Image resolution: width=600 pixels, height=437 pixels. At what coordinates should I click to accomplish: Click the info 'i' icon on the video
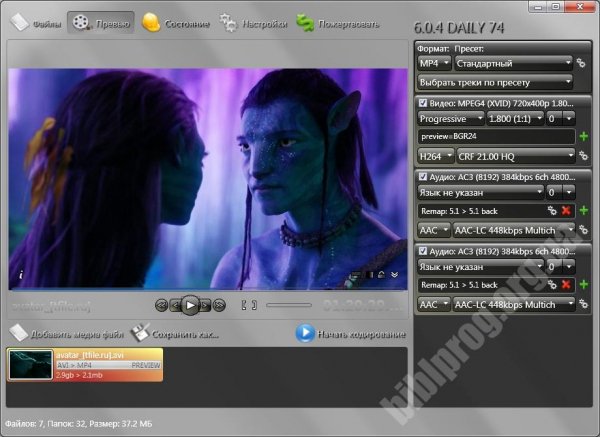[21, 274]
